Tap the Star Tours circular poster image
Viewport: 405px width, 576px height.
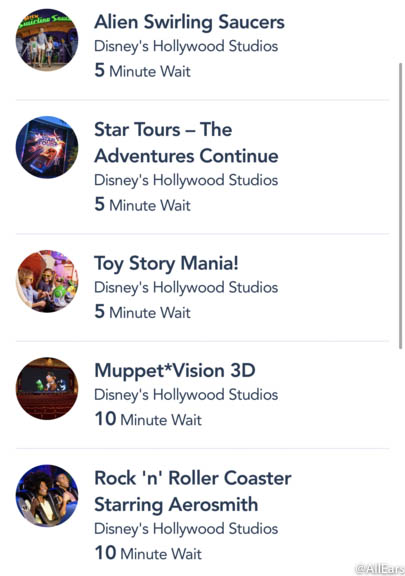(47, 147)
